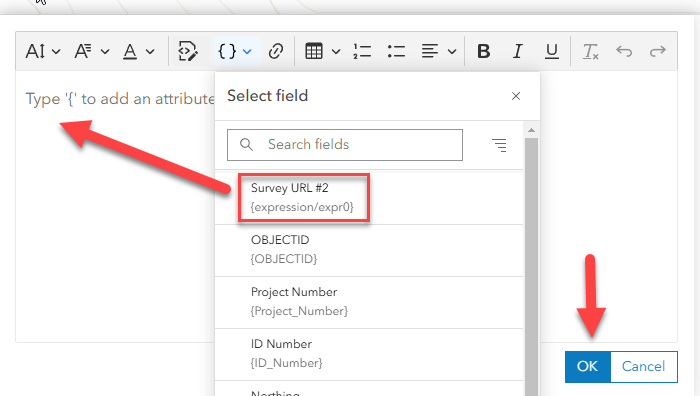The image size is (700, 396).
Task: Clear text formatting with Tx icon
Action: (x=590, y=51)
